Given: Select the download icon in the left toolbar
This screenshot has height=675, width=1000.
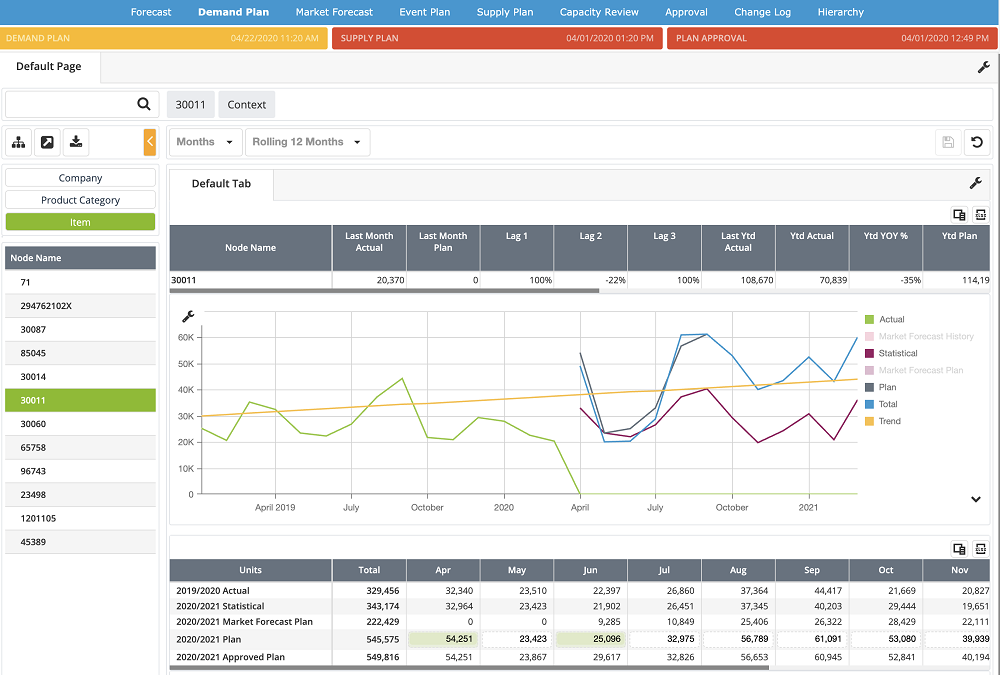Looking at the screenshot, I should tap(75, 142).
